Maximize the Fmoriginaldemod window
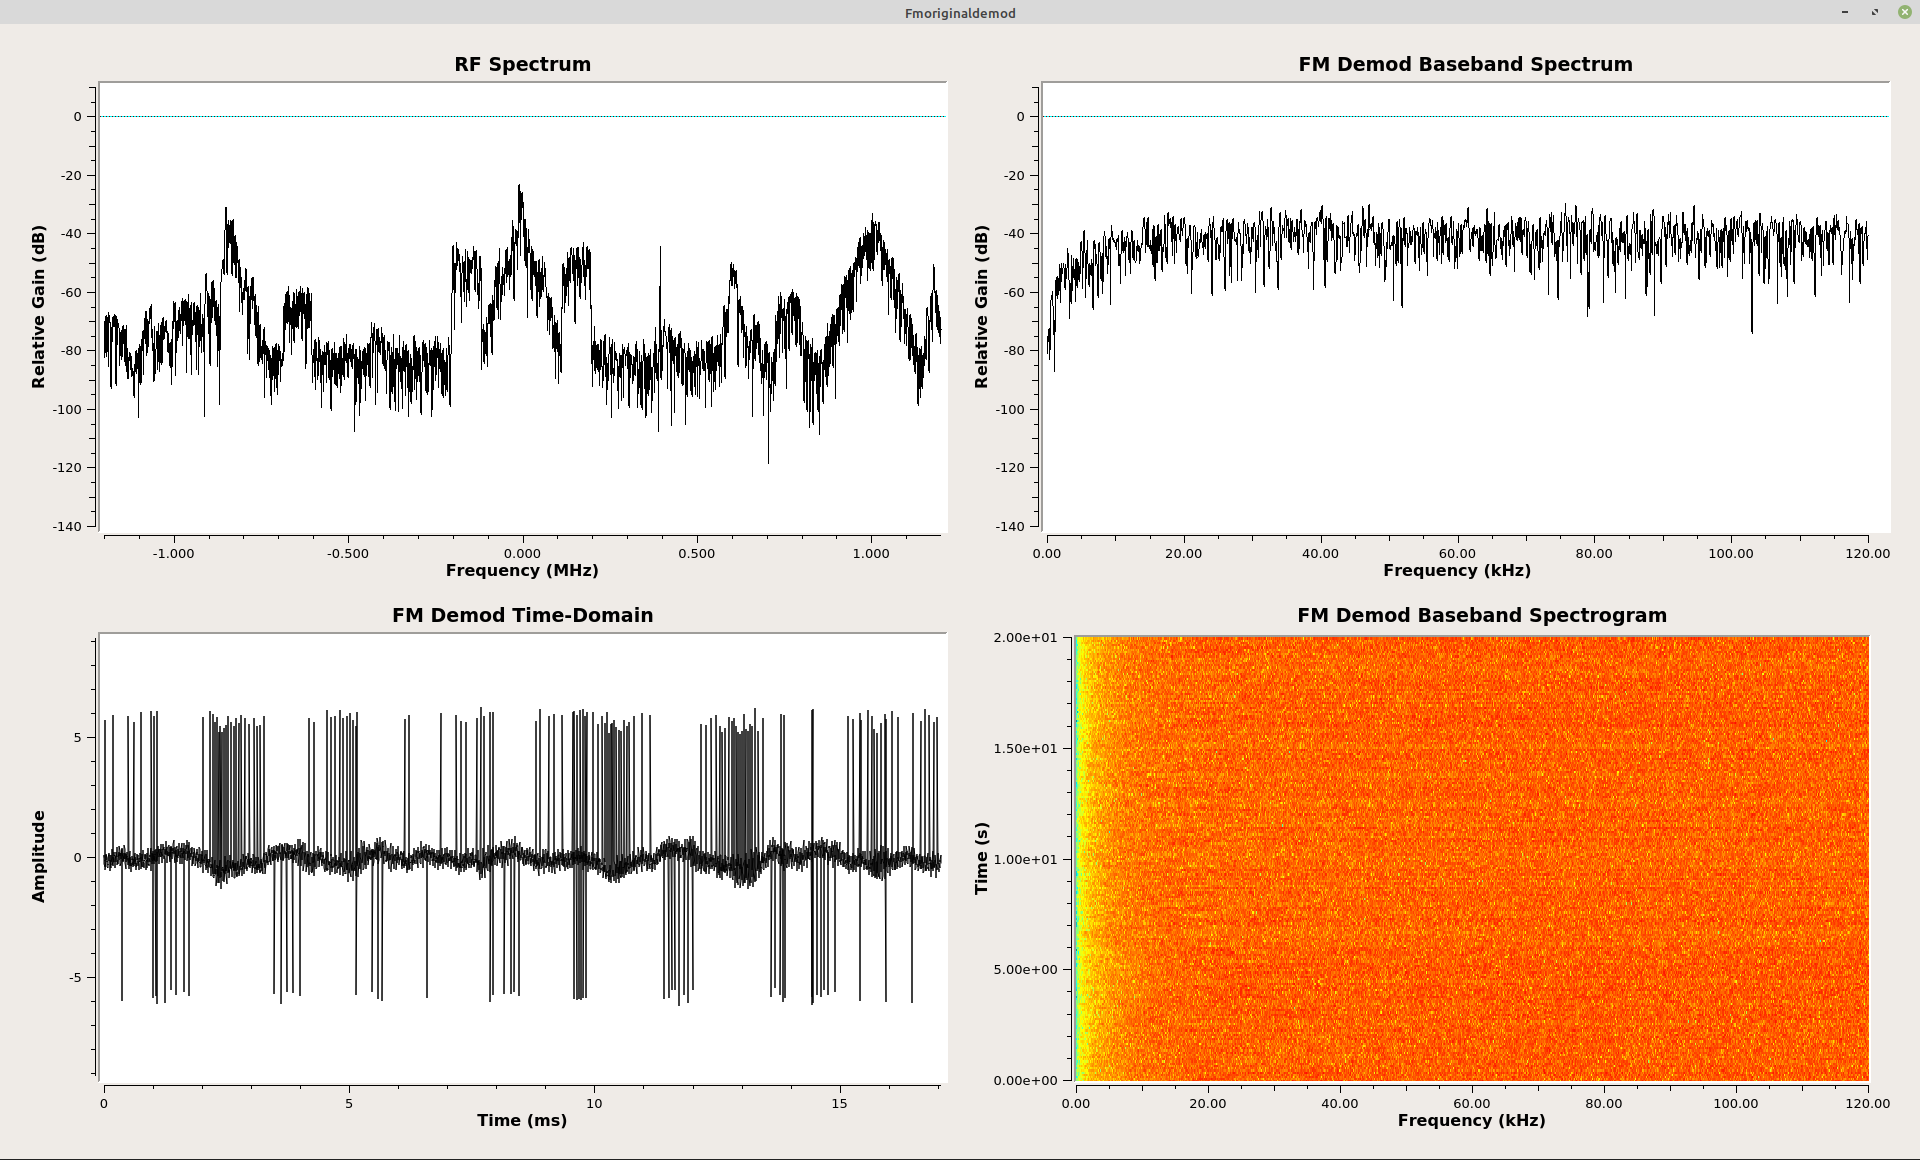The height and width of the screenshot is (1160, 1920). coord(1875,12)
